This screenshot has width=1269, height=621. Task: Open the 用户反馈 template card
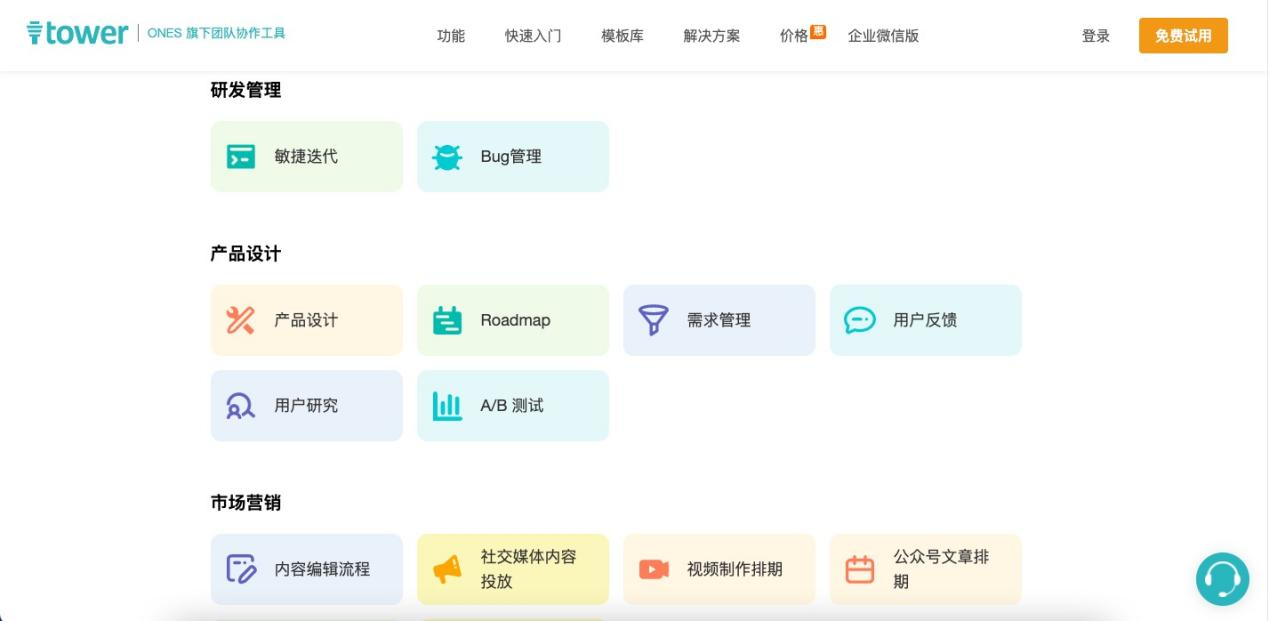(x=926, y=320)
